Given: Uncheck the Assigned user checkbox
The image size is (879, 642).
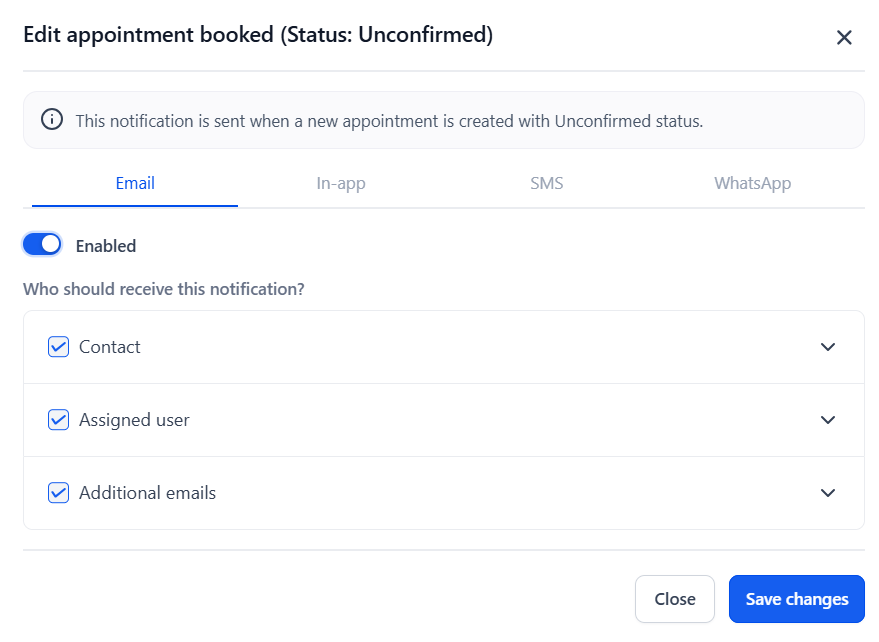Looking at the screenshot, I should [x=58, y=420].
